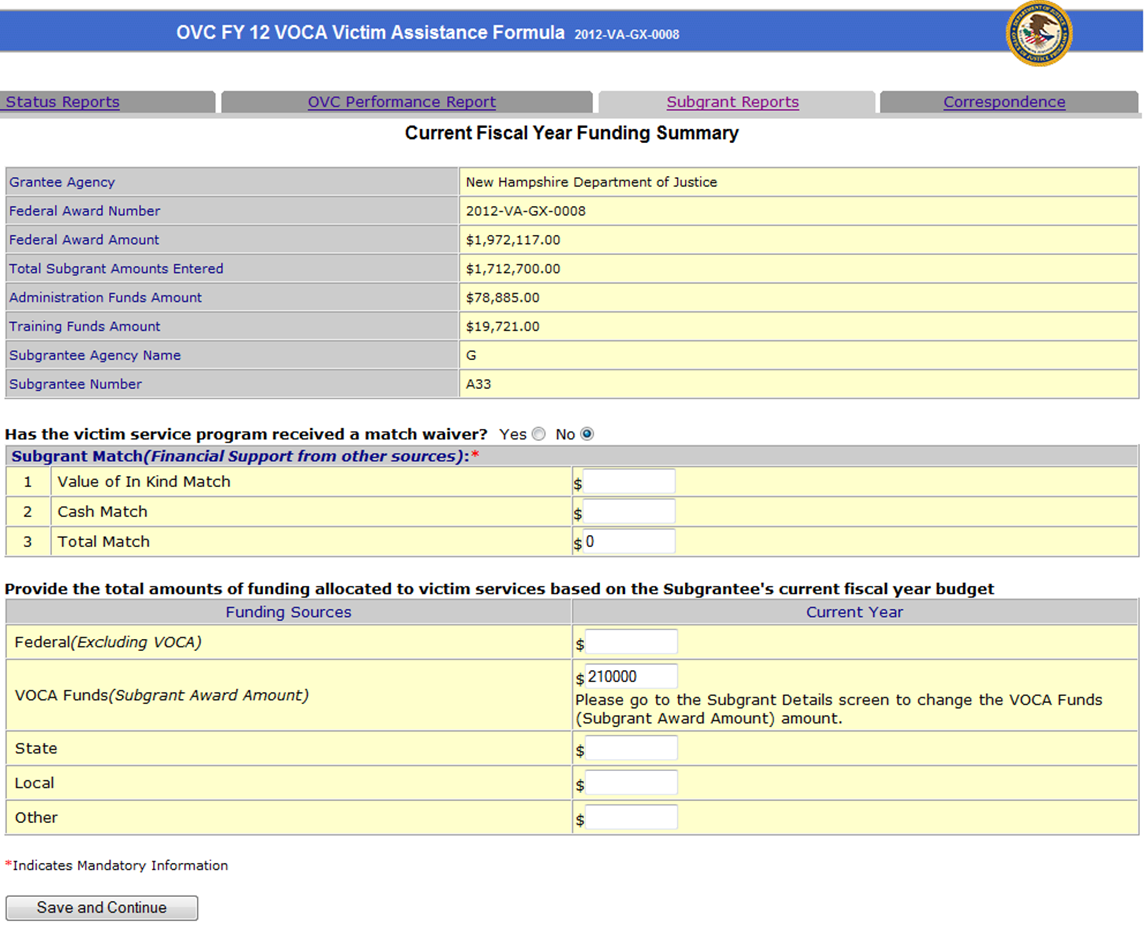Select No for match waiver

click(586, 434)
